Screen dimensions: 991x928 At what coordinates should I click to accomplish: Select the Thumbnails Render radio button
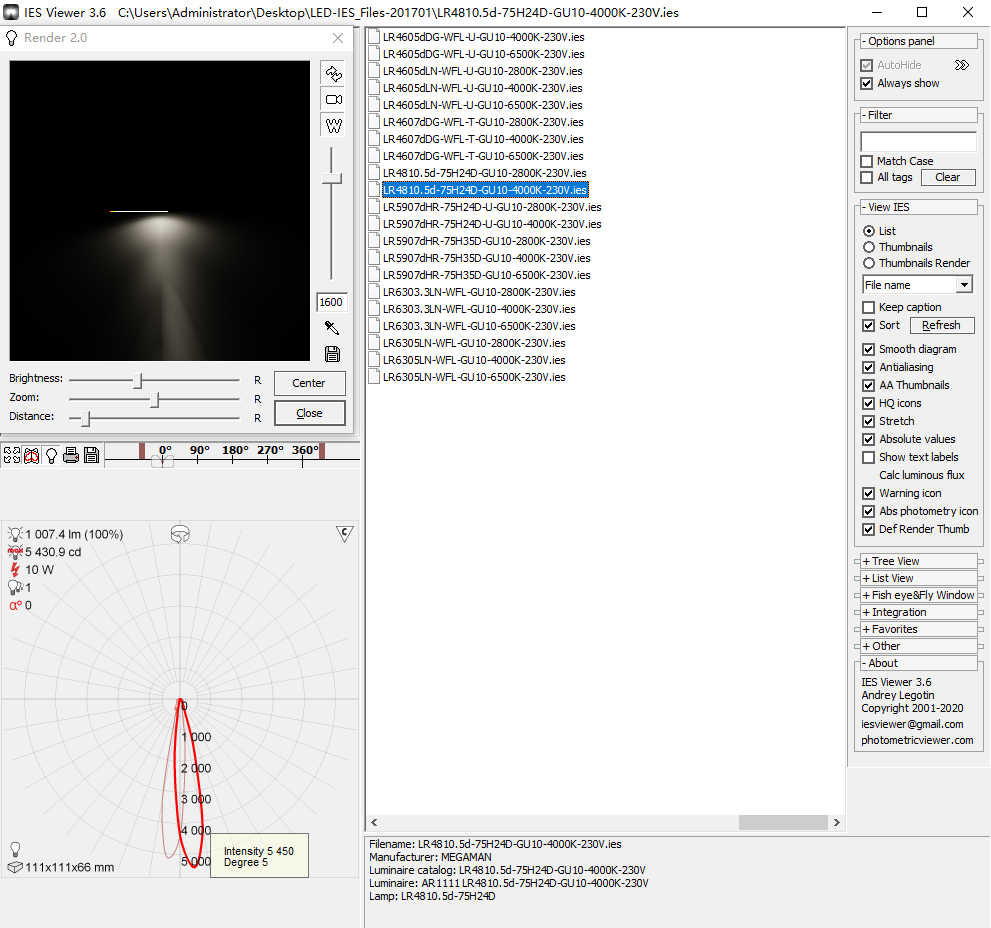[x=868, y=263]
